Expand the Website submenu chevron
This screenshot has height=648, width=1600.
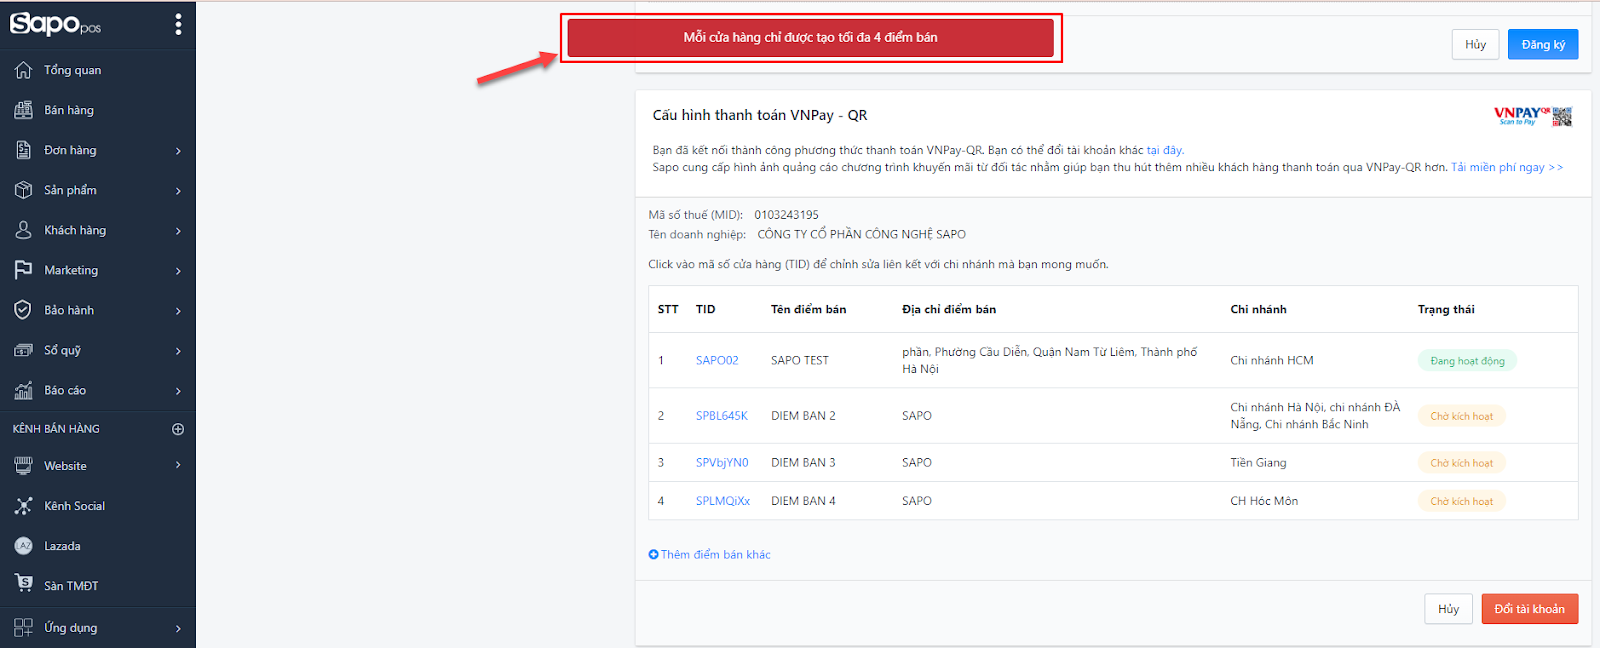tap(179, 465)
